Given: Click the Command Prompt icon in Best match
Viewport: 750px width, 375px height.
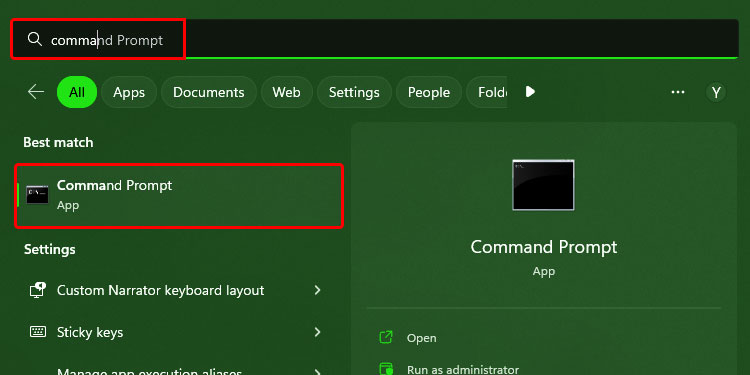Looking at the screenshot, I should 37,195.
